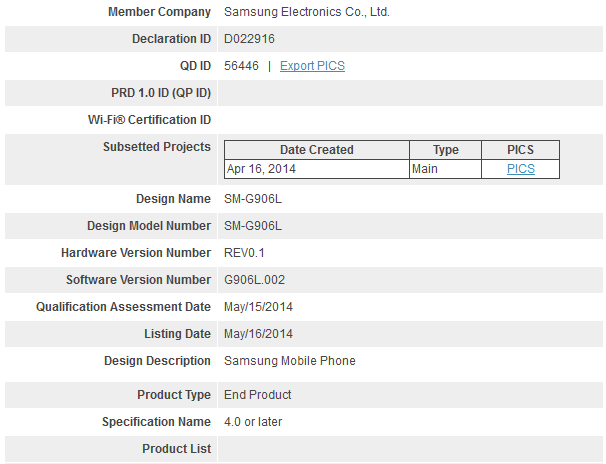Click the Design Model Number label
606x464 pixels.
[149, 226]
